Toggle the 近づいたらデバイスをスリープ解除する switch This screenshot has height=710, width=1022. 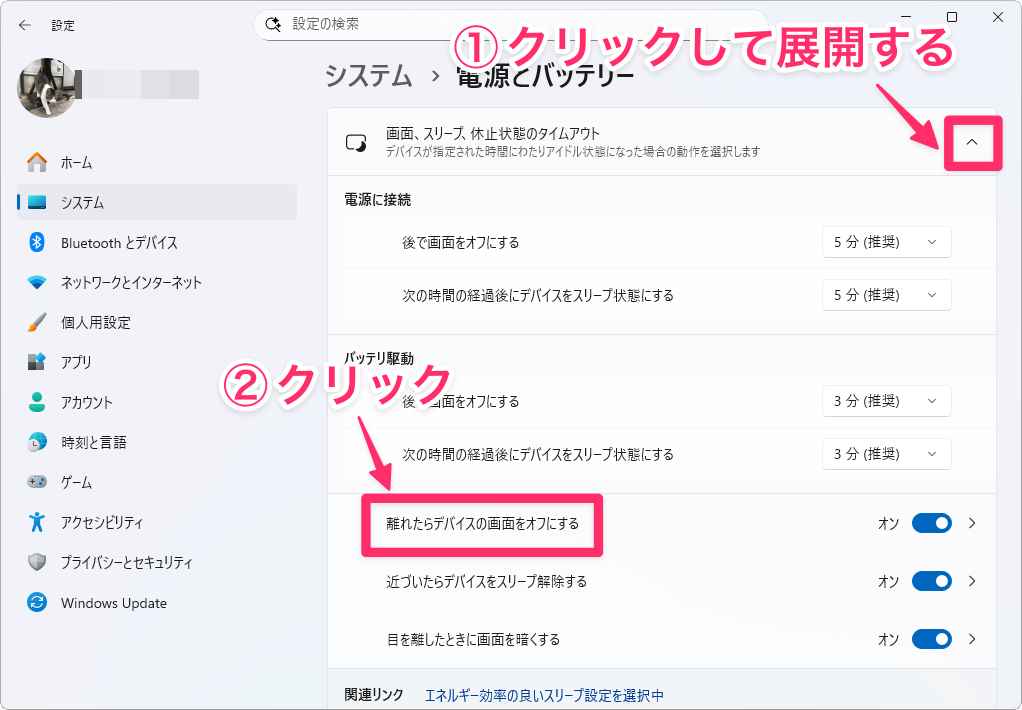[931, 581]
